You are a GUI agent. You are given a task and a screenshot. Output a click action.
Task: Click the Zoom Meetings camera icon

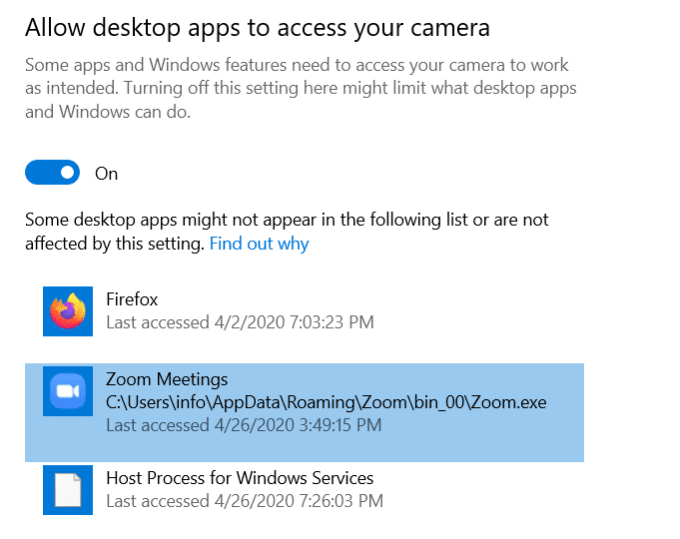[68, 392]
